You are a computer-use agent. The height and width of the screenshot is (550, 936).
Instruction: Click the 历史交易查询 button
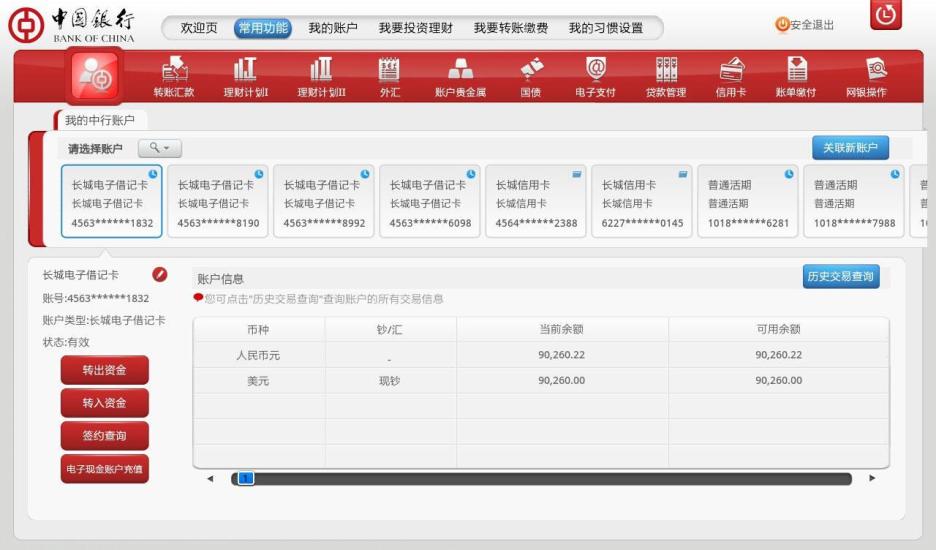840,277
